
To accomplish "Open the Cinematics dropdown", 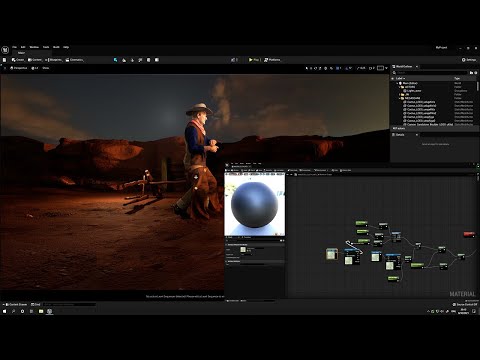I will tap(75, 60).
